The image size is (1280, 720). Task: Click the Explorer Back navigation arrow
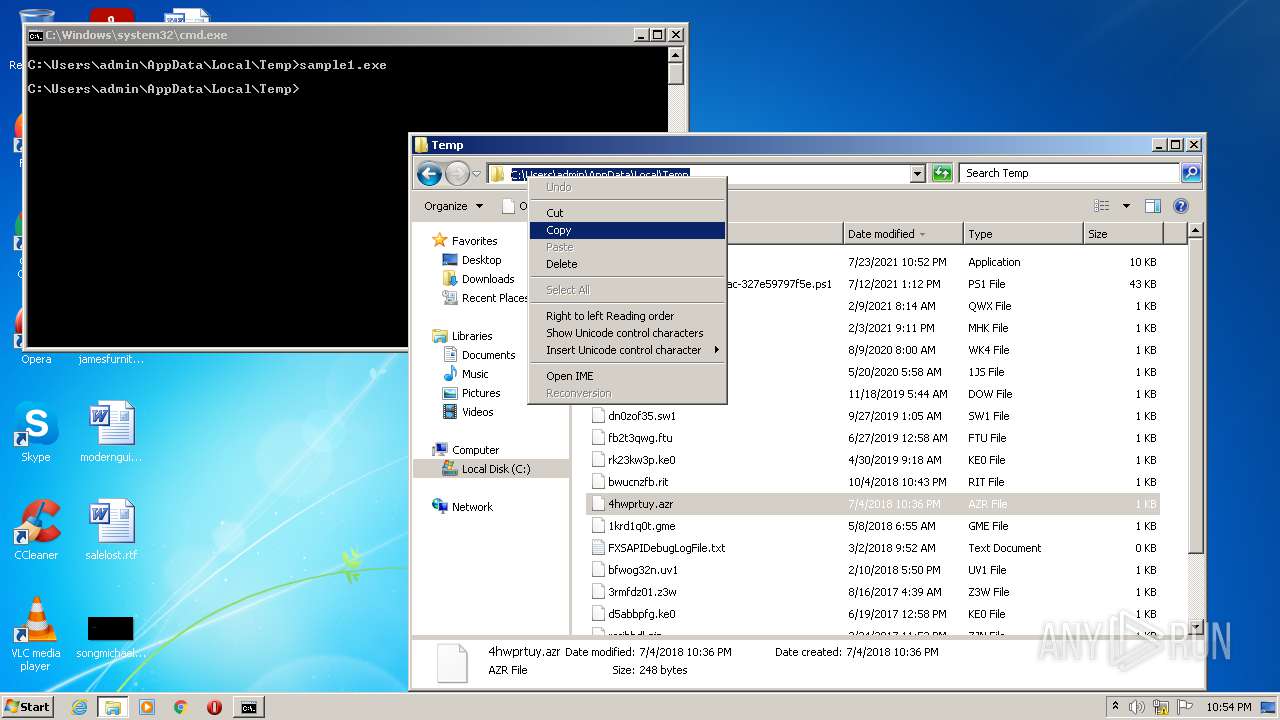tap(429, 174)
